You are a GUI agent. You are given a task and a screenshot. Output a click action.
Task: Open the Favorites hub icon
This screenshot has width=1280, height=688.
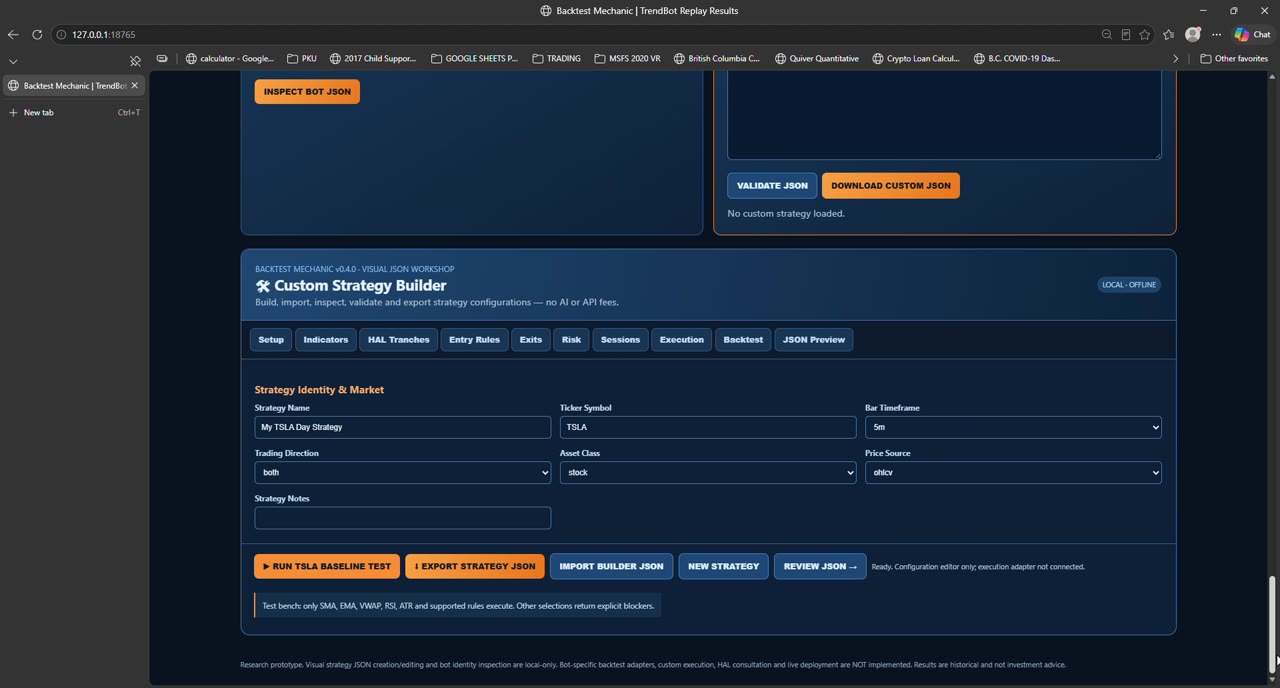[x=1169, y=34]
